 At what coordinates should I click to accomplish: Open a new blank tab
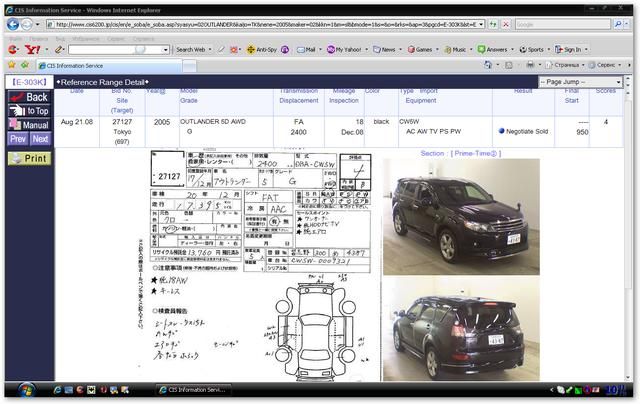point(189,66)
